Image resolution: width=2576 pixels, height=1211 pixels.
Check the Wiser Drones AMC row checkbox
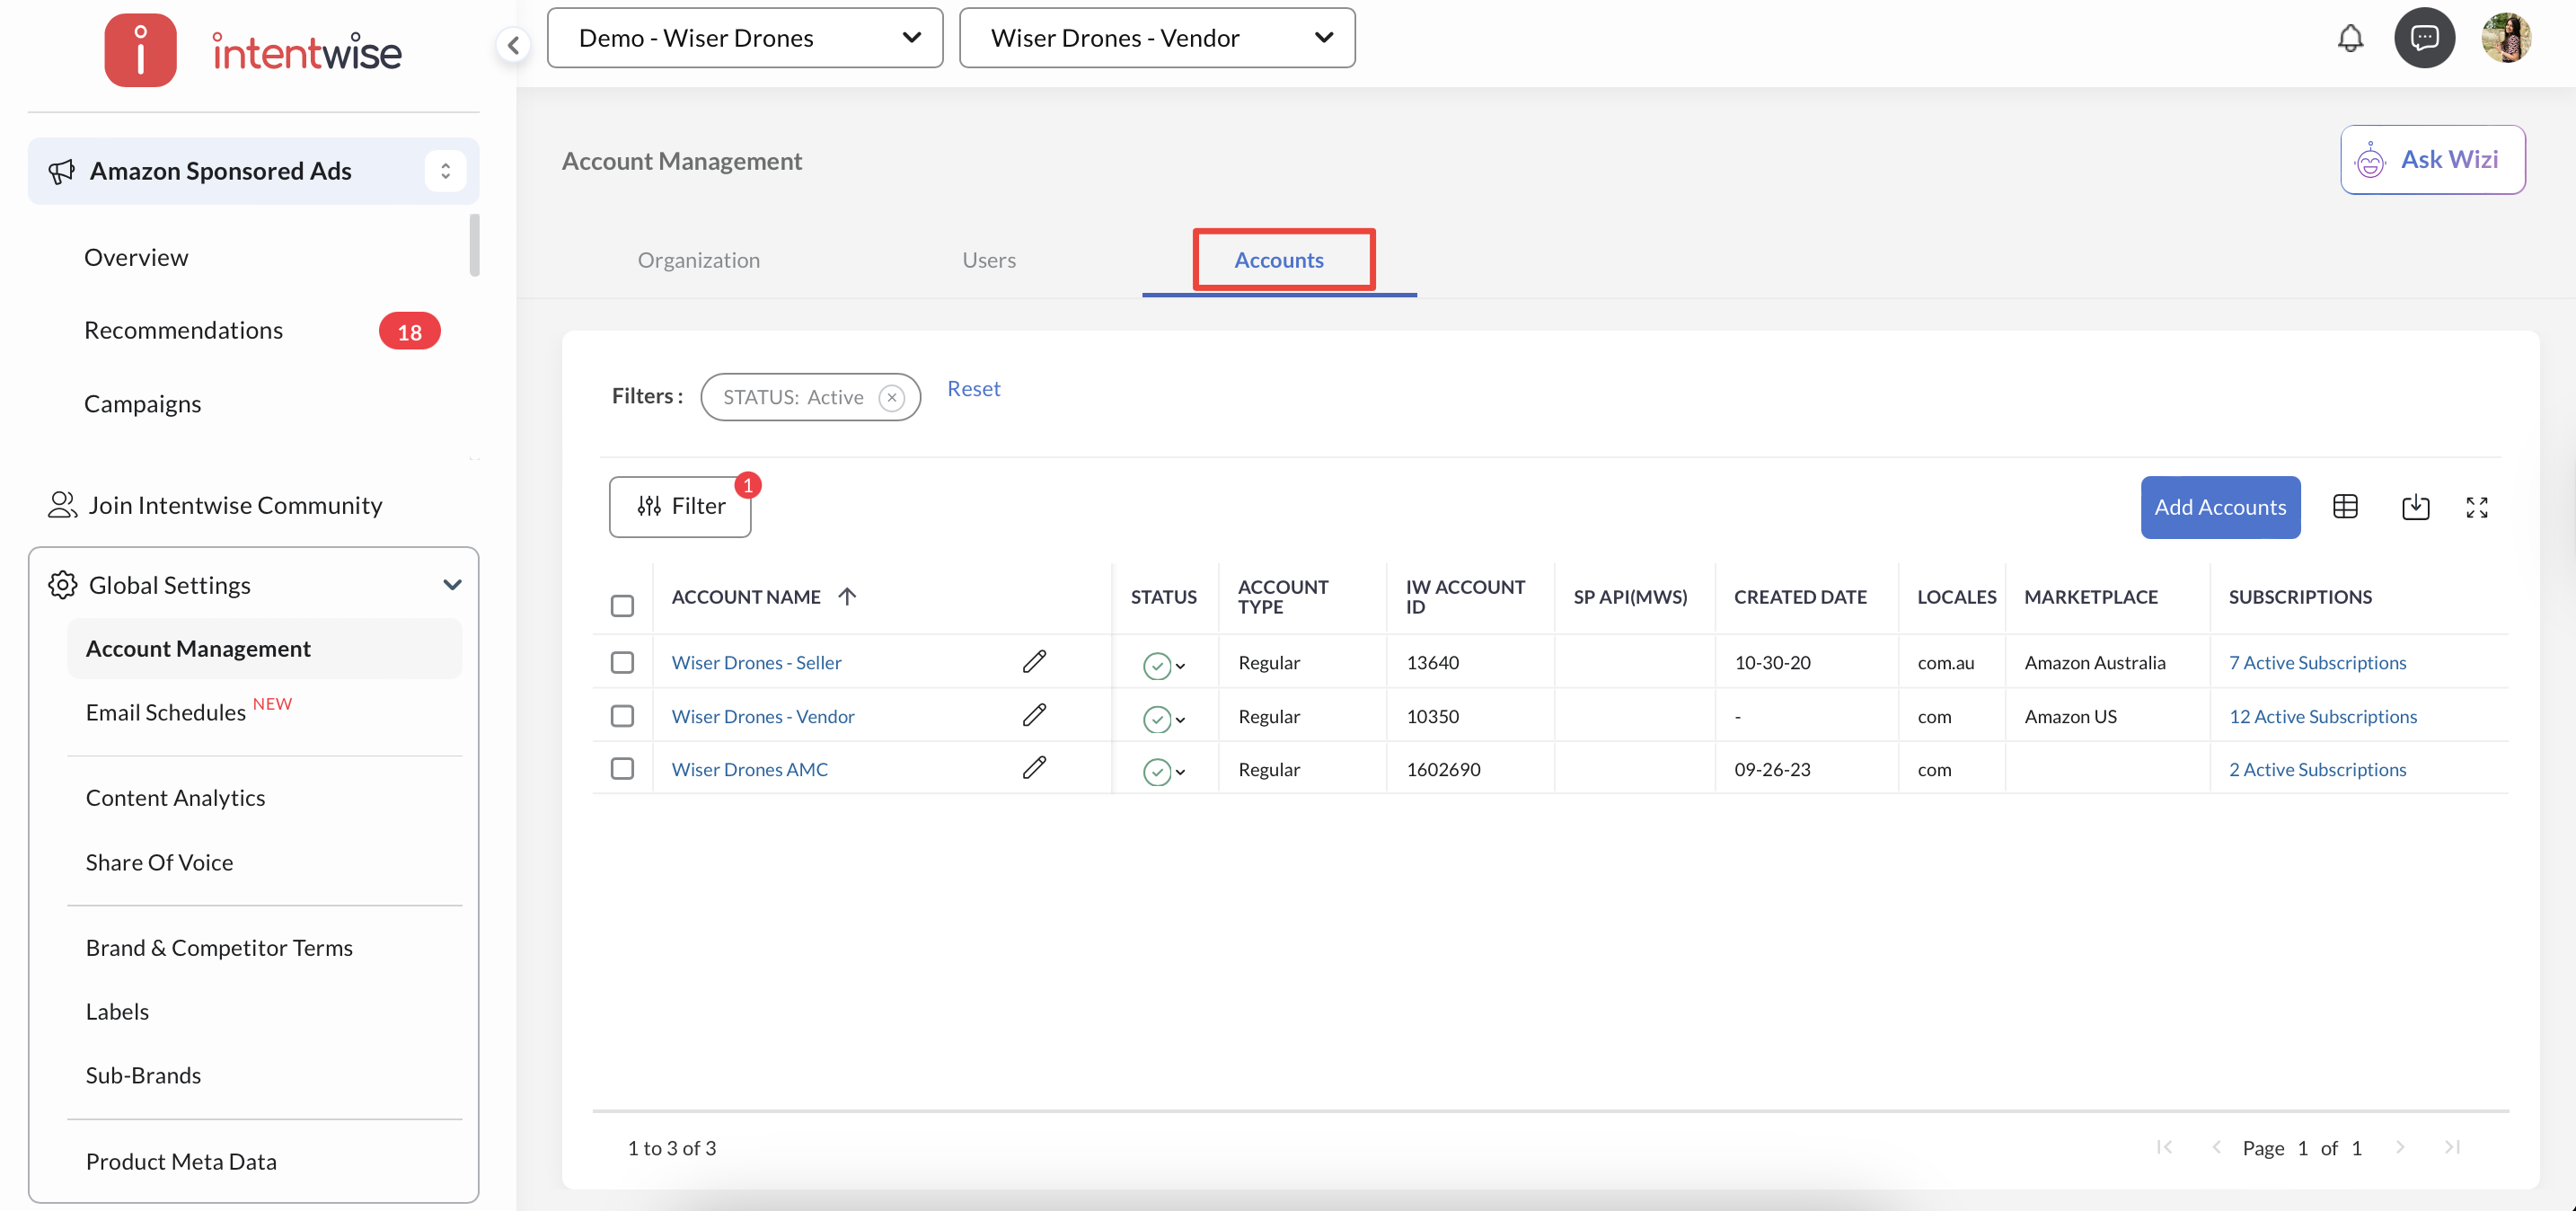point(622,768)
